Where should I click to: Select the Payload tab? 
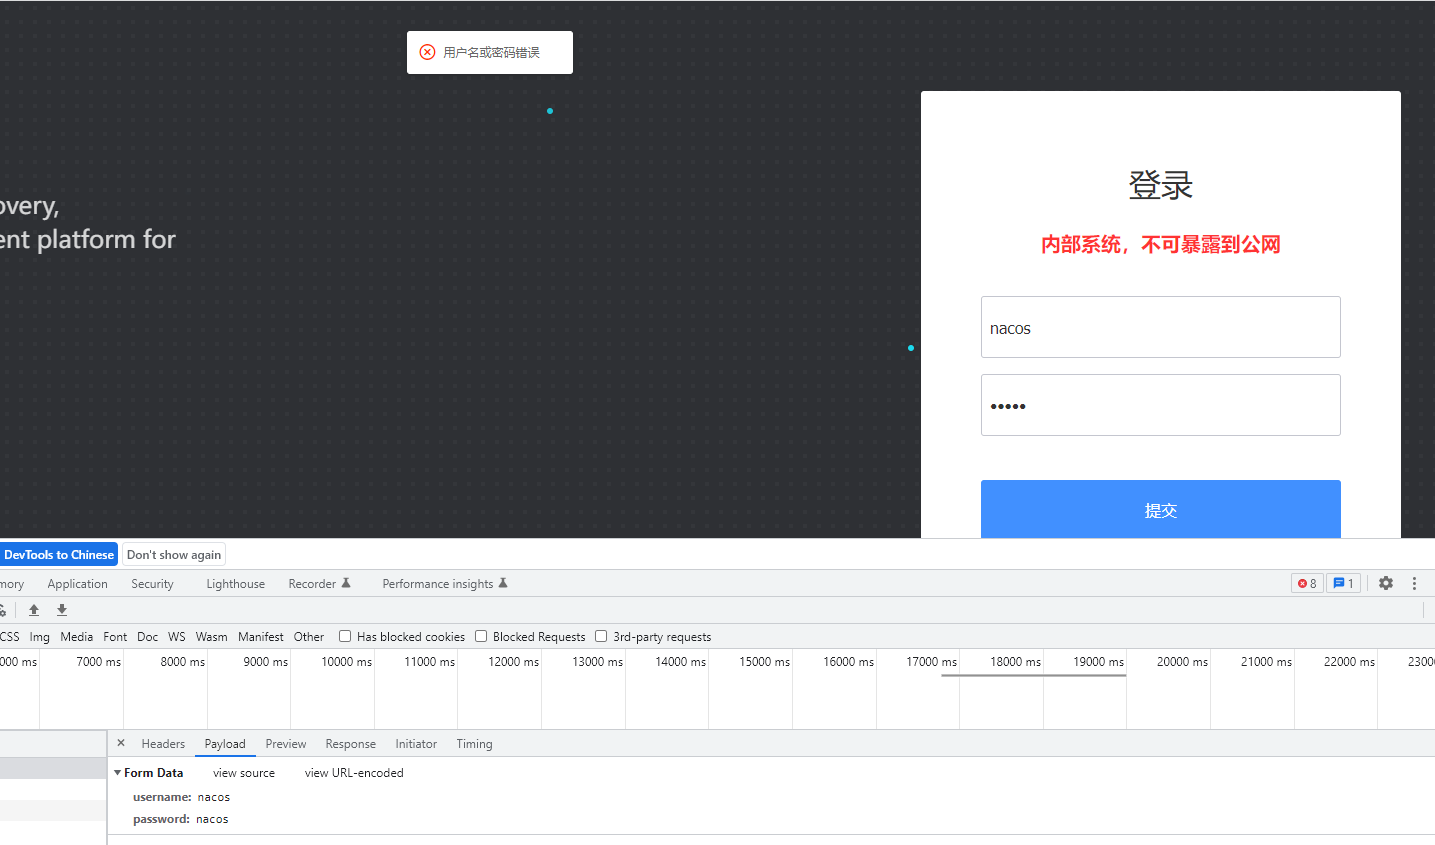click(x=225, y=744)
